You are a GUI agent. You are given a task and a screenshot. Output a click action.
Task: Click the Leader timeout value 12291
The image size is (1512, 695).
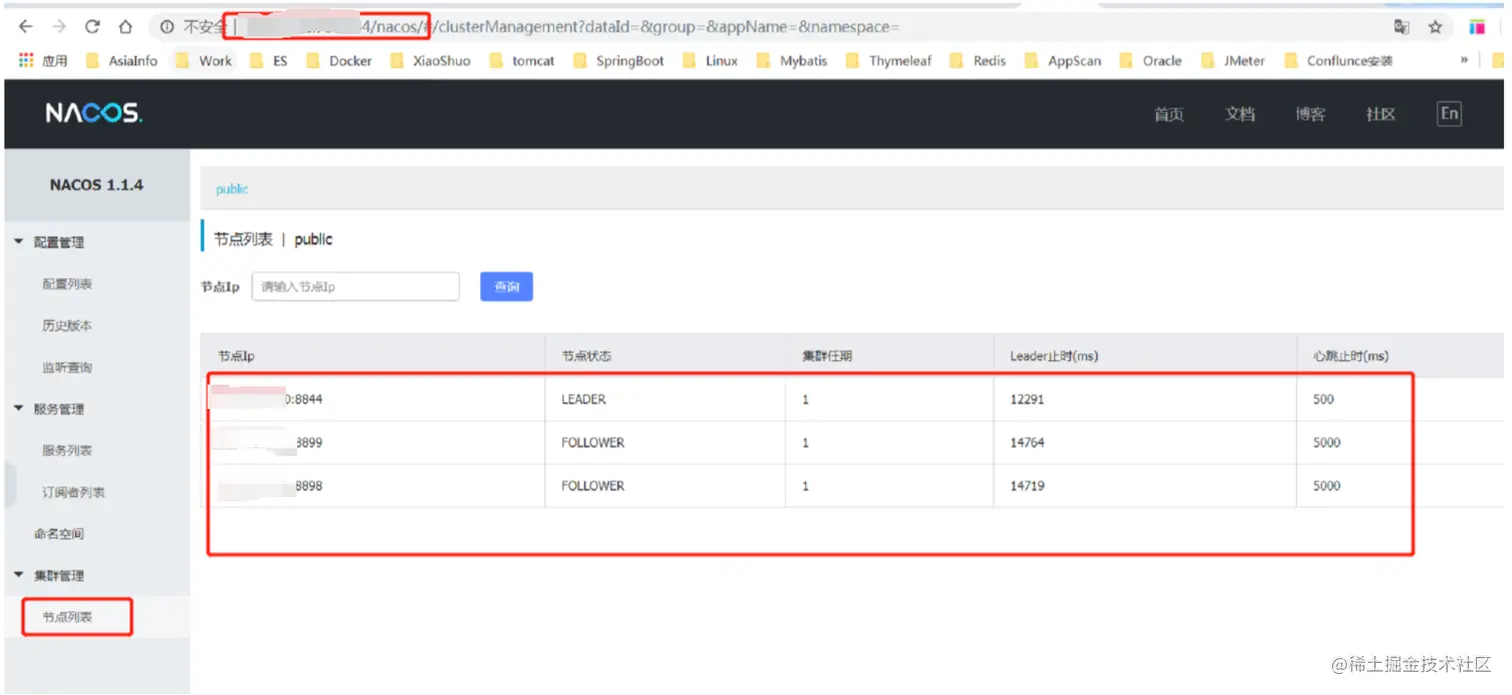click(1027, 399)
